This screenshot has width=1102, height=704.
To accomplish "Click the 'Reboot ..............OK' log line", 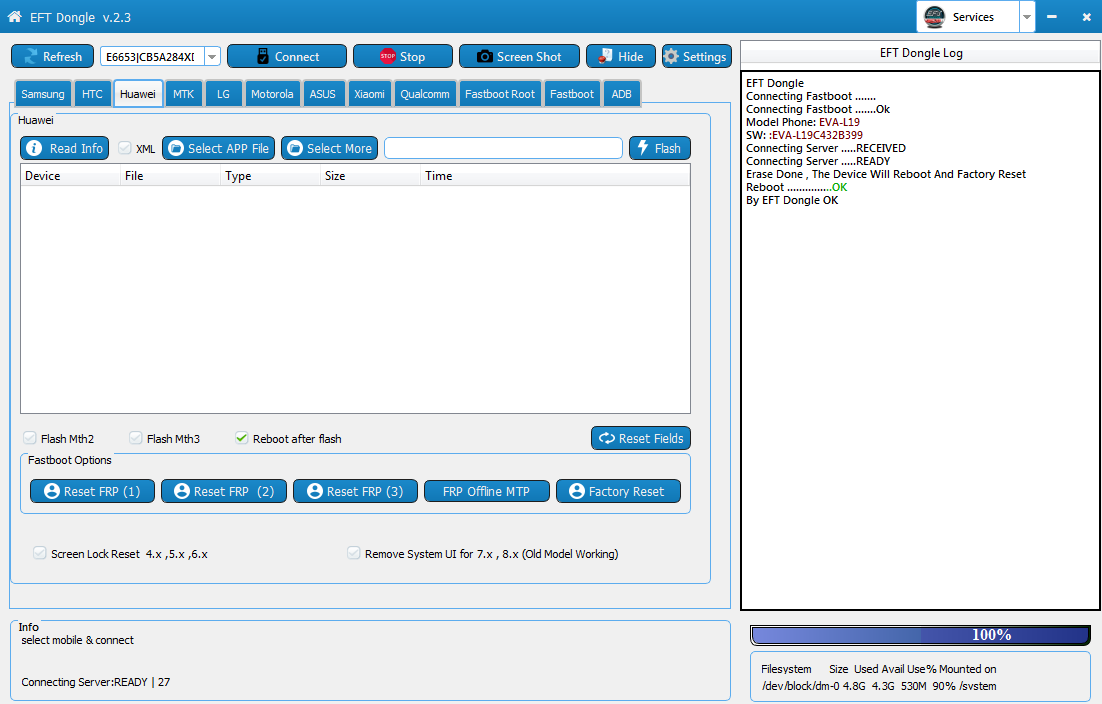I will [796, 188].
